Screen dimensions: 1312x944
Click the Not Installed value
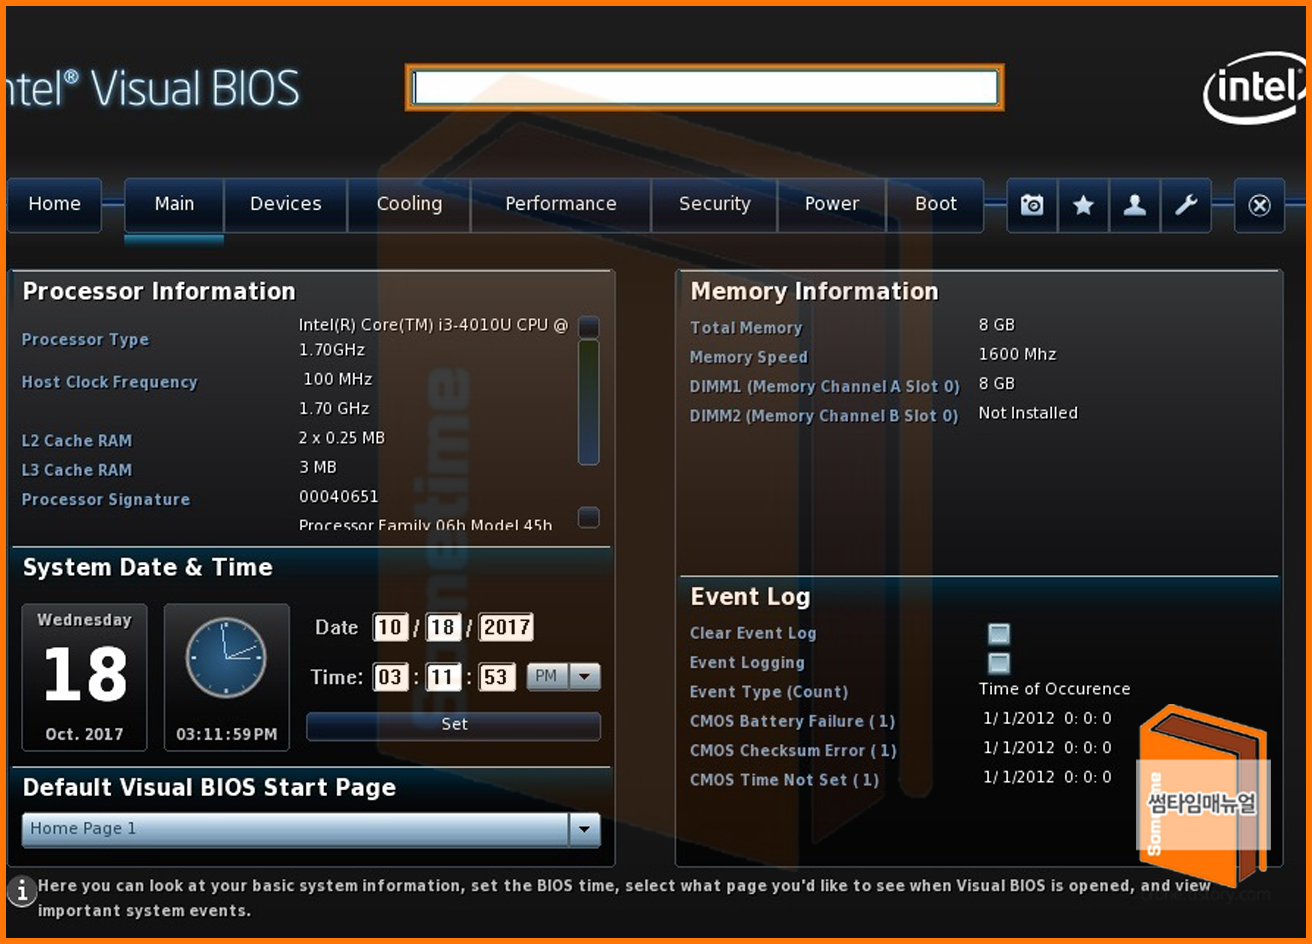[1028, 413]
